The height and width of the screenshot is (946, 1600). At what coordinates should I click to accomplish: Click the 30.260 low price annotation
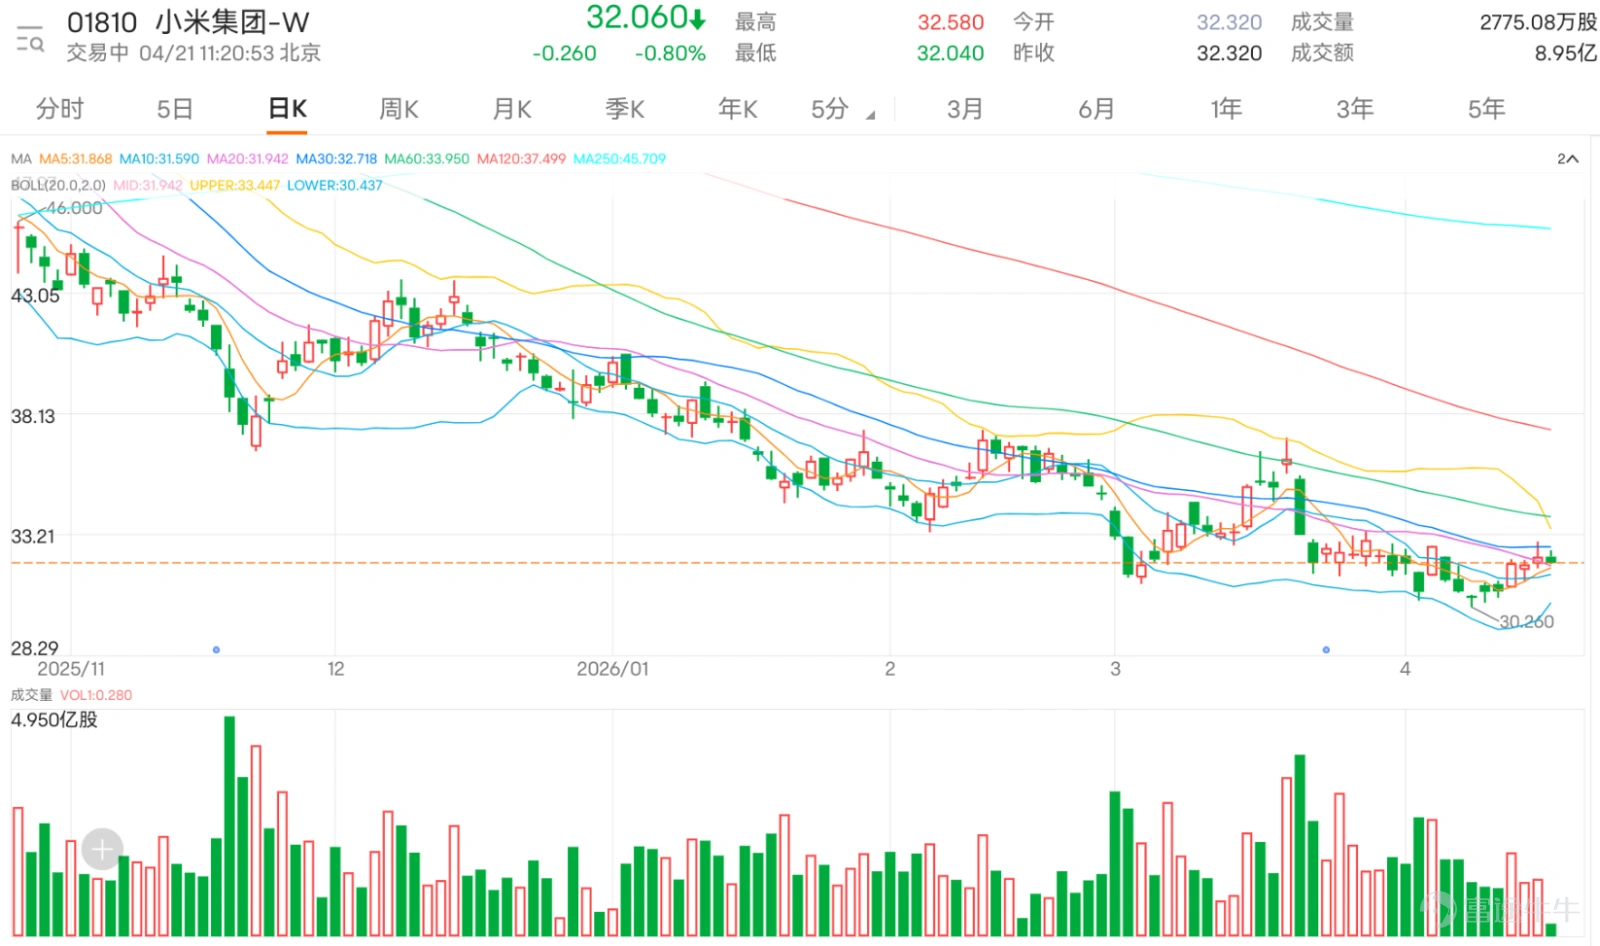1526,622
